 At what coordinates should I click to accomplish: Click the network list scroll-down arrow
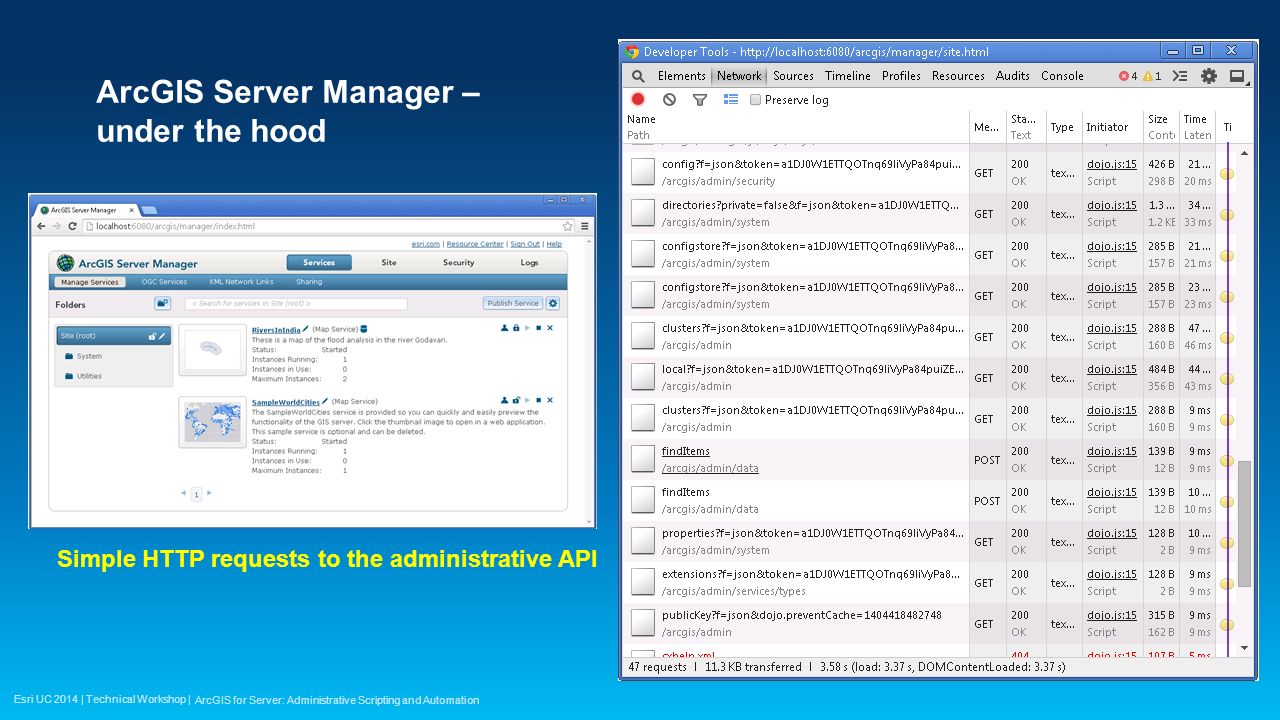tap(1245, 648)
